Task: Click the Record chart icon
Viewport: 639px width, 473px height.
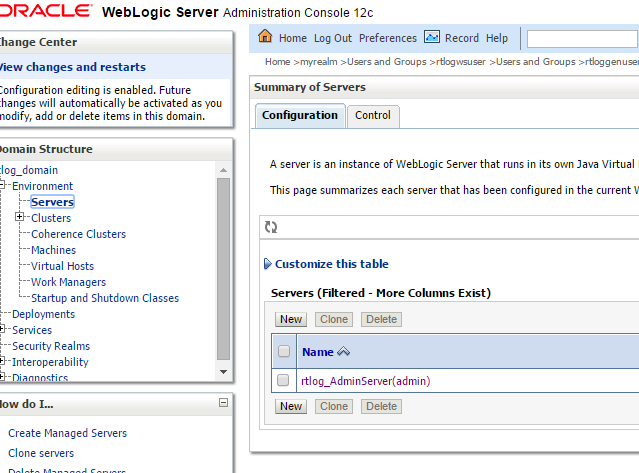Action: [432, 37]
